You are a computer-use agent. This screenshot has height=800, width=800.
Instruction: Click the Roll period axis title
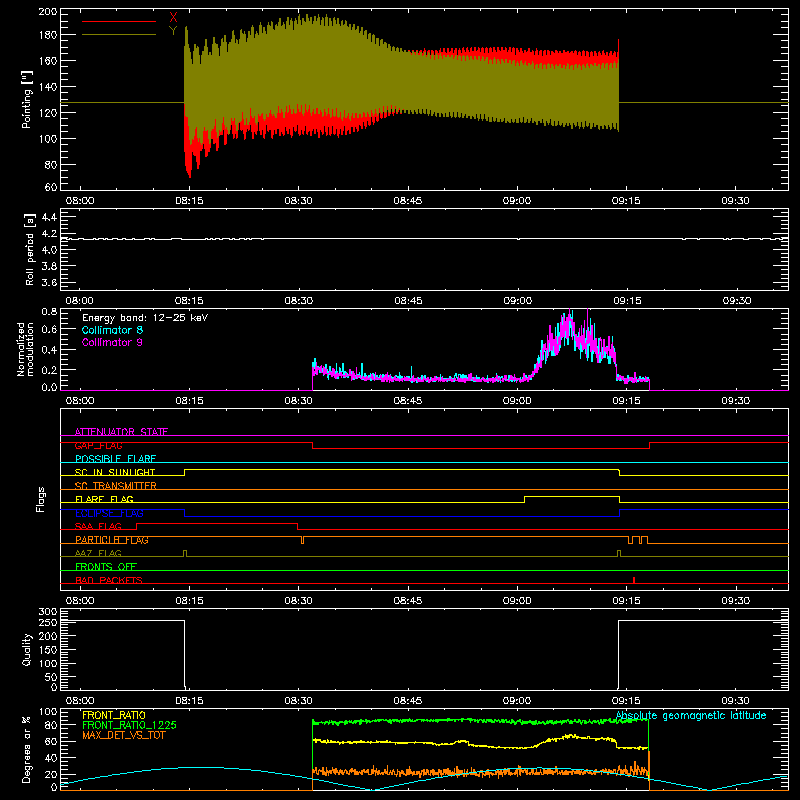pyautogui.click(x=29, y=250)
